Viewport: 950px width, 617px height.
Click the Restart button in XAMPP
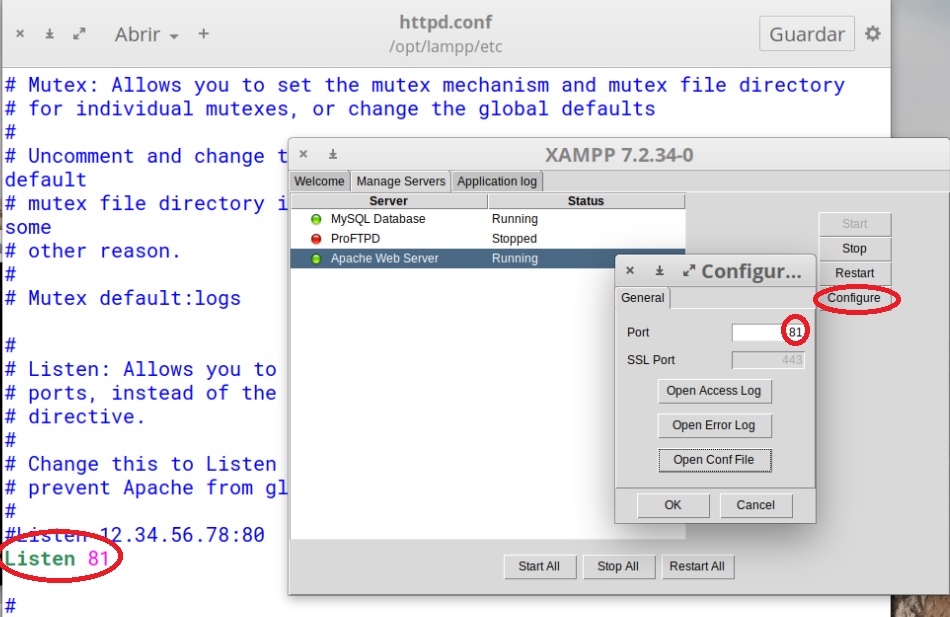click(x=854, y=273)
